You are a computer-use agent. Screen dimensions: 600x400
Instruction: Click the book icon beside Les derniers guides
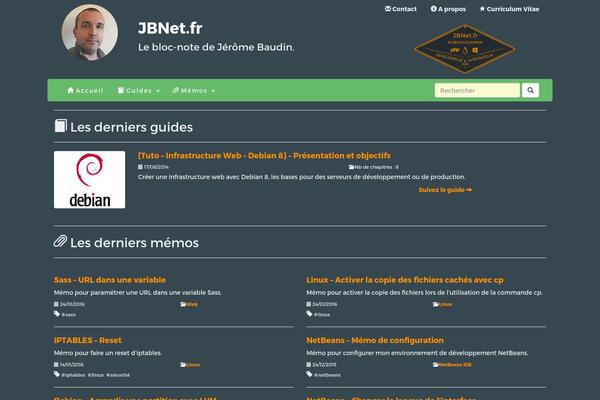[x=60, y=126]
